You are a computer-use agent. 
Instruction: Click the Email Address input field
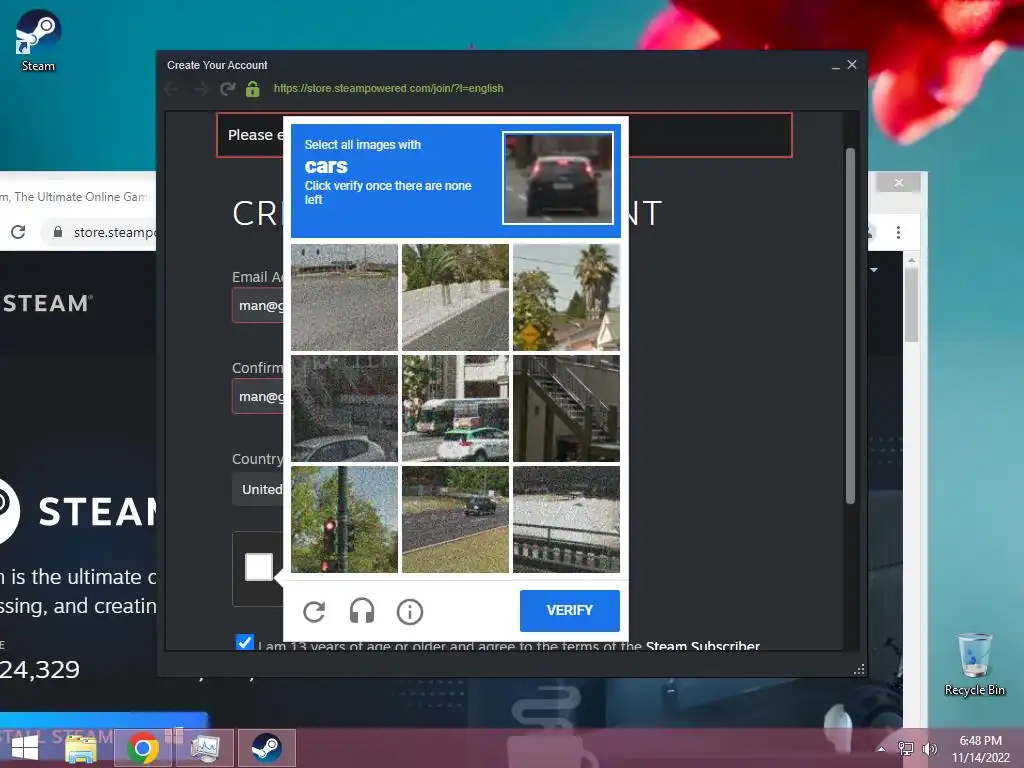(x=258, y=306)
